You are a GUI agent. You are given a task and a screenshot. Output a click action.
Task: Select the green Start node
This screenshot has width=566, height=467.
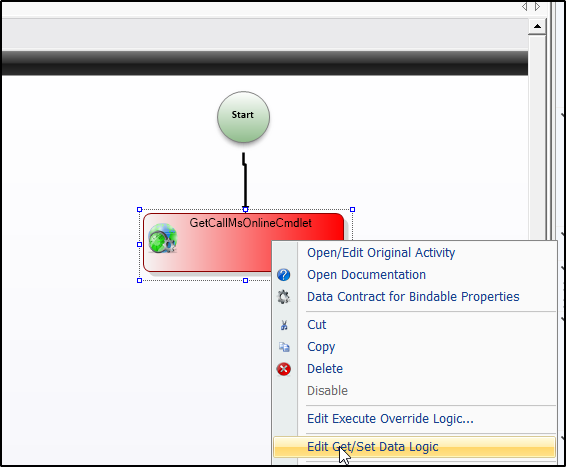tap(243, 117)
